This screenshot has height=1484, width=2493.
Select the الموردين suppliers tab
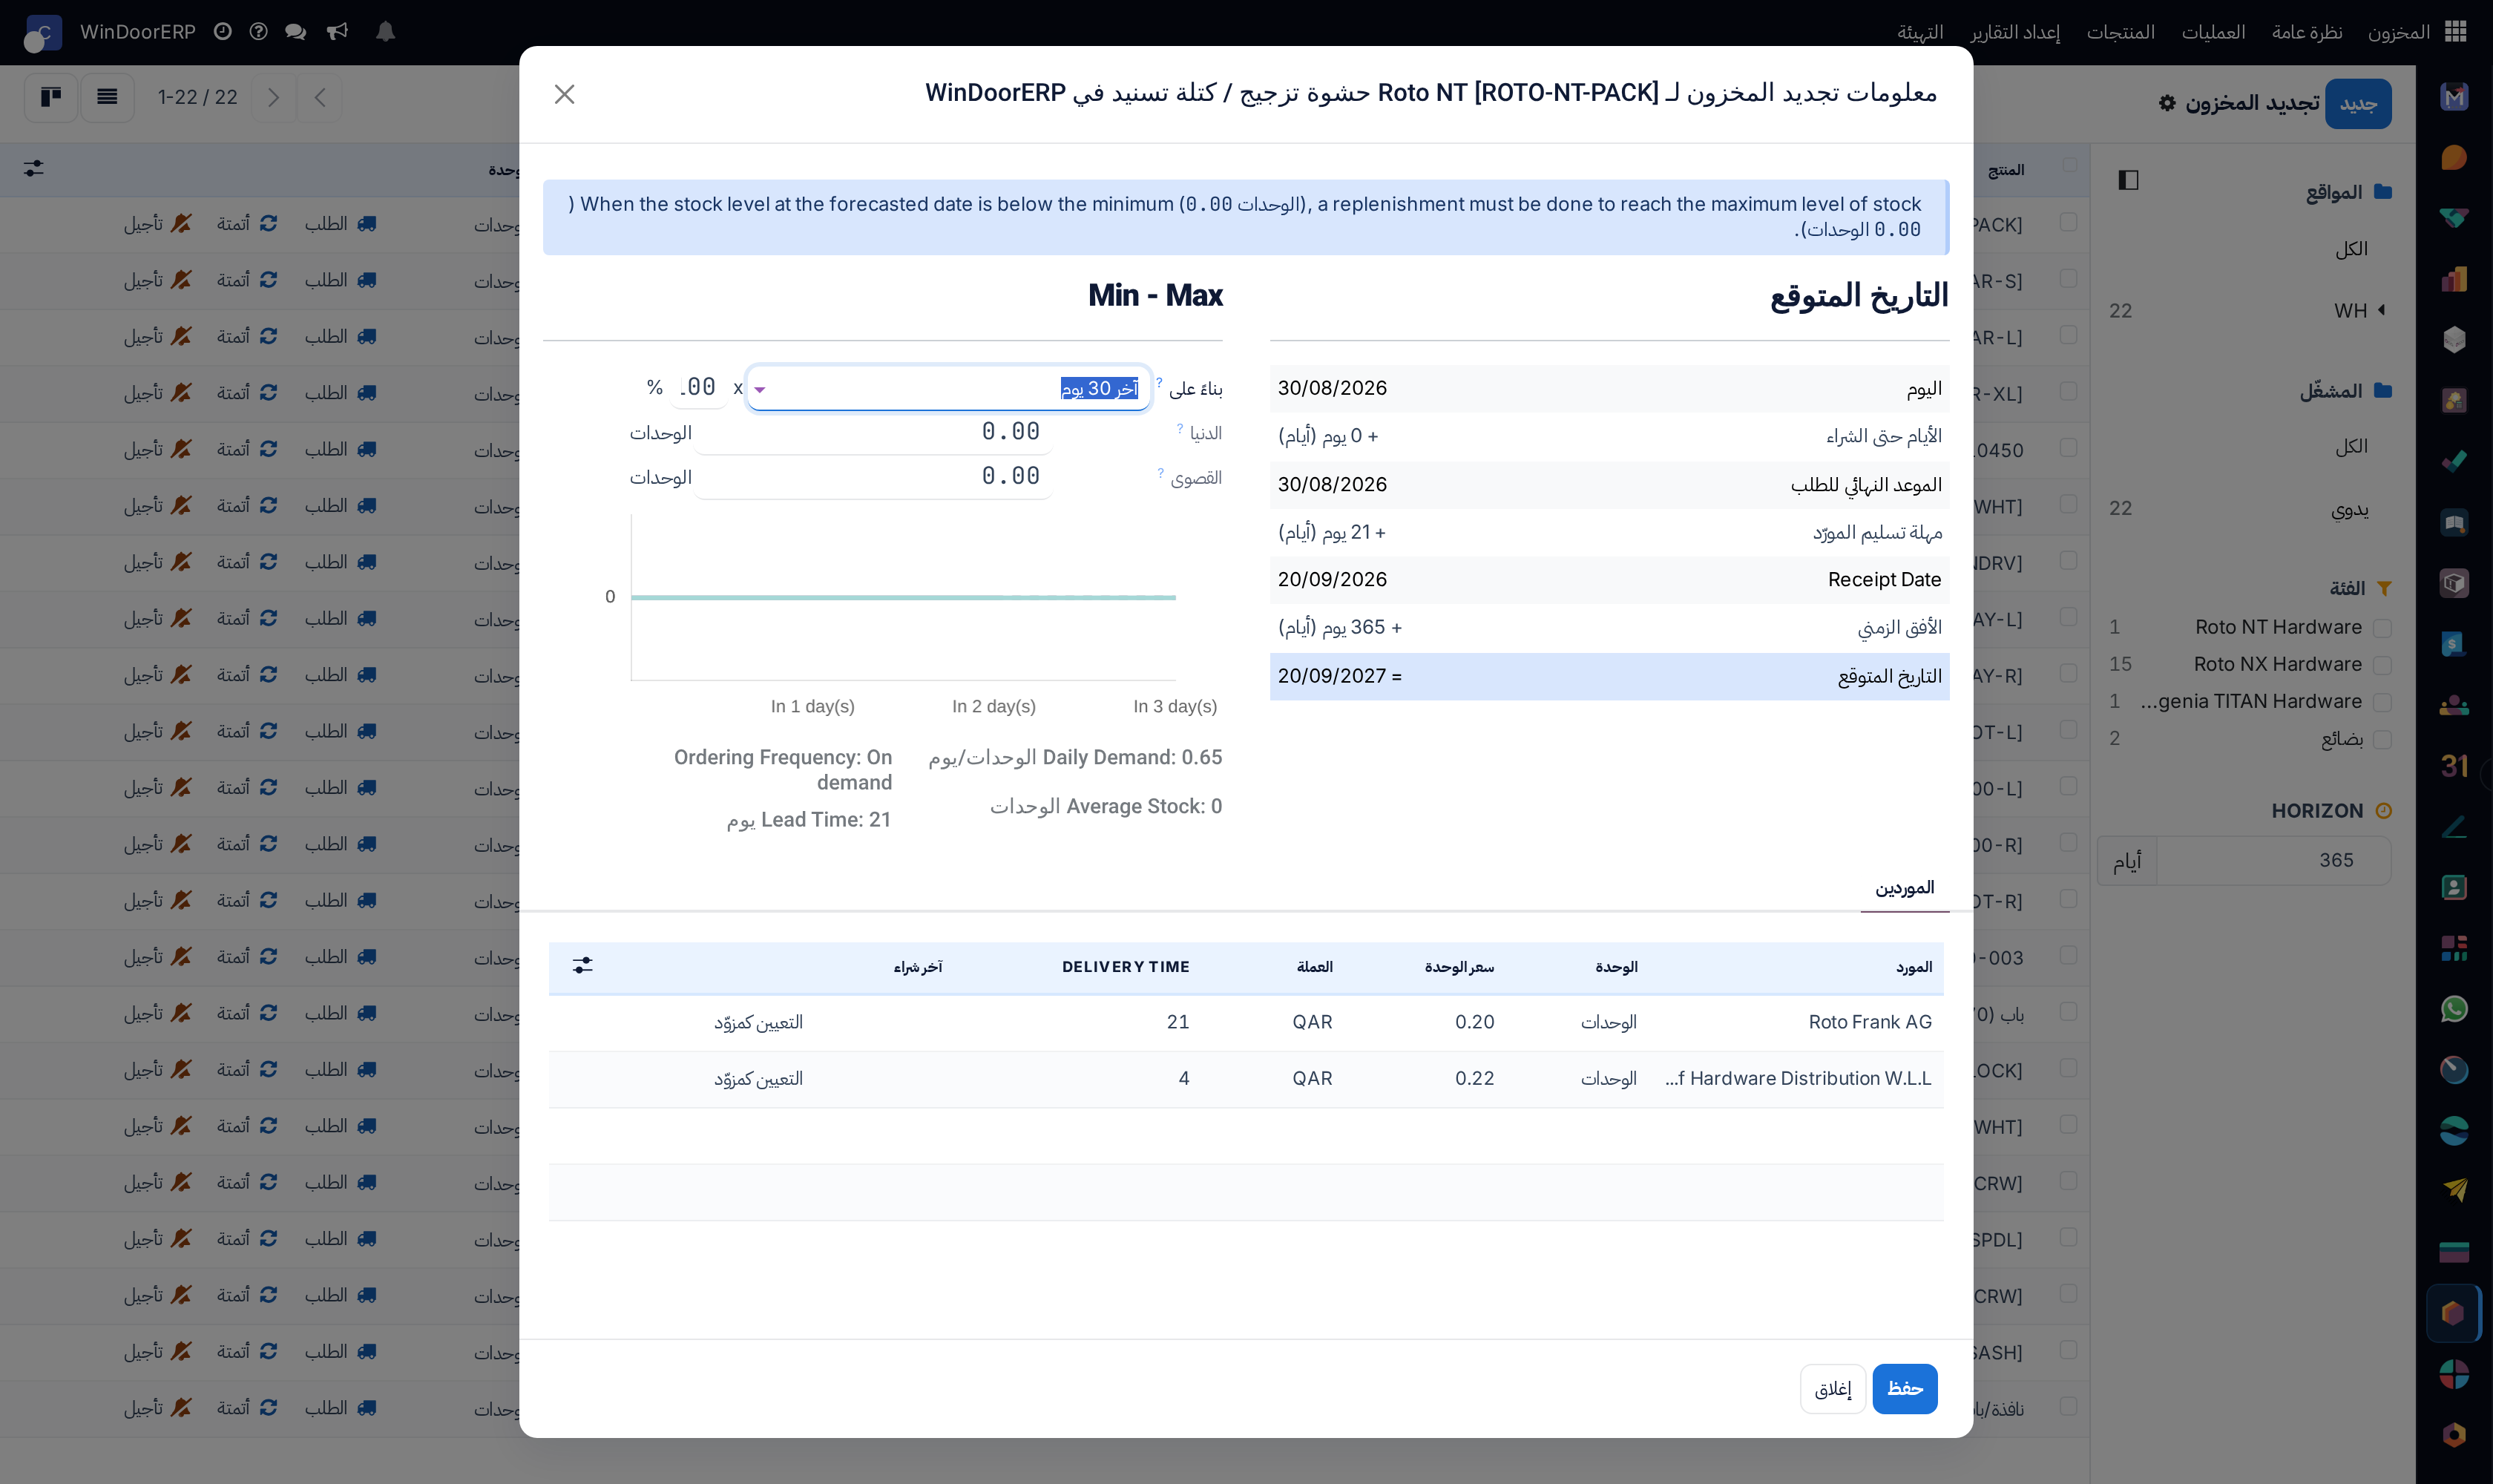tap(1904, 887)
